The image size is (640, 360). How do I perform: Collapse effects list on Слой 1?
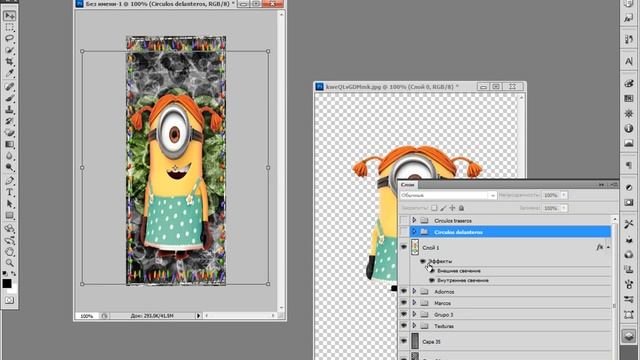coord(608,247)
